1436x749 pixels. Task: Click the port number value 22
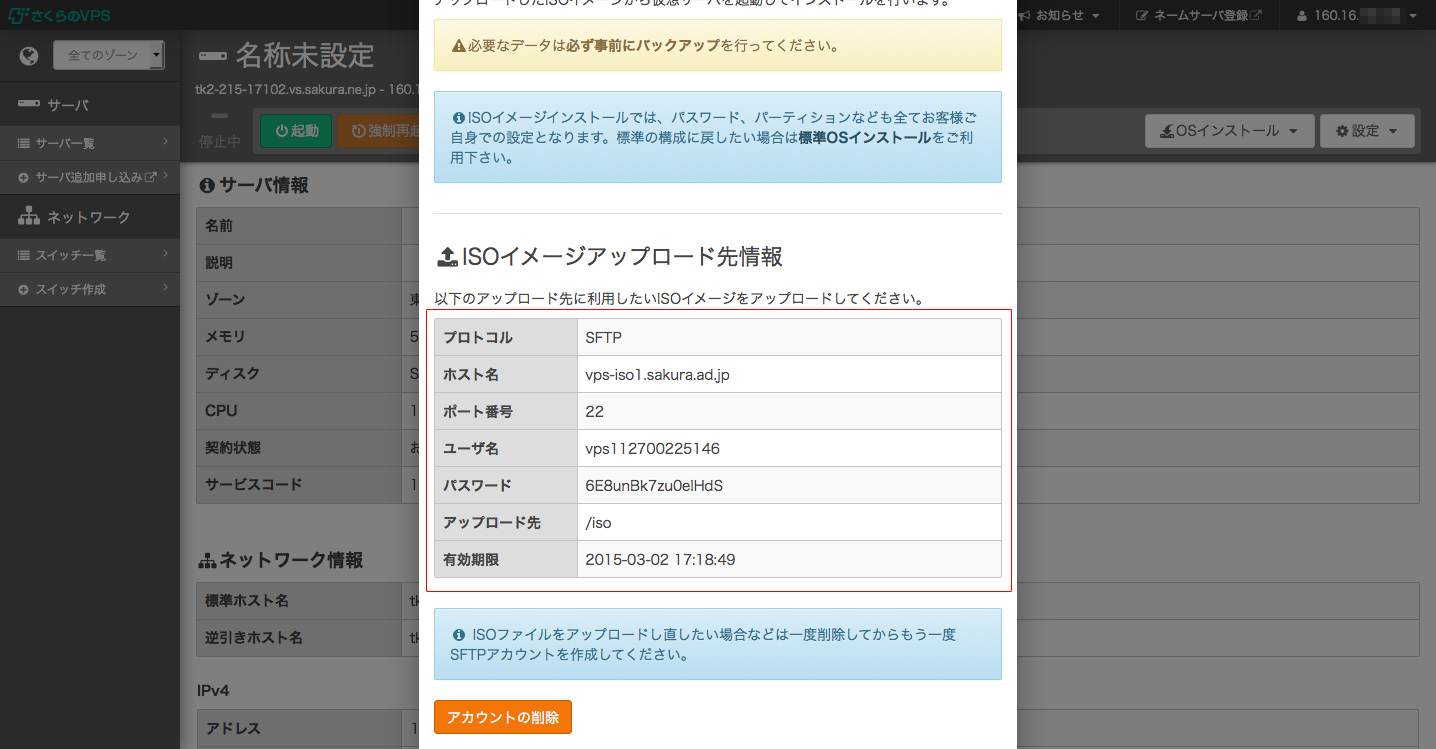coord(595,412)
